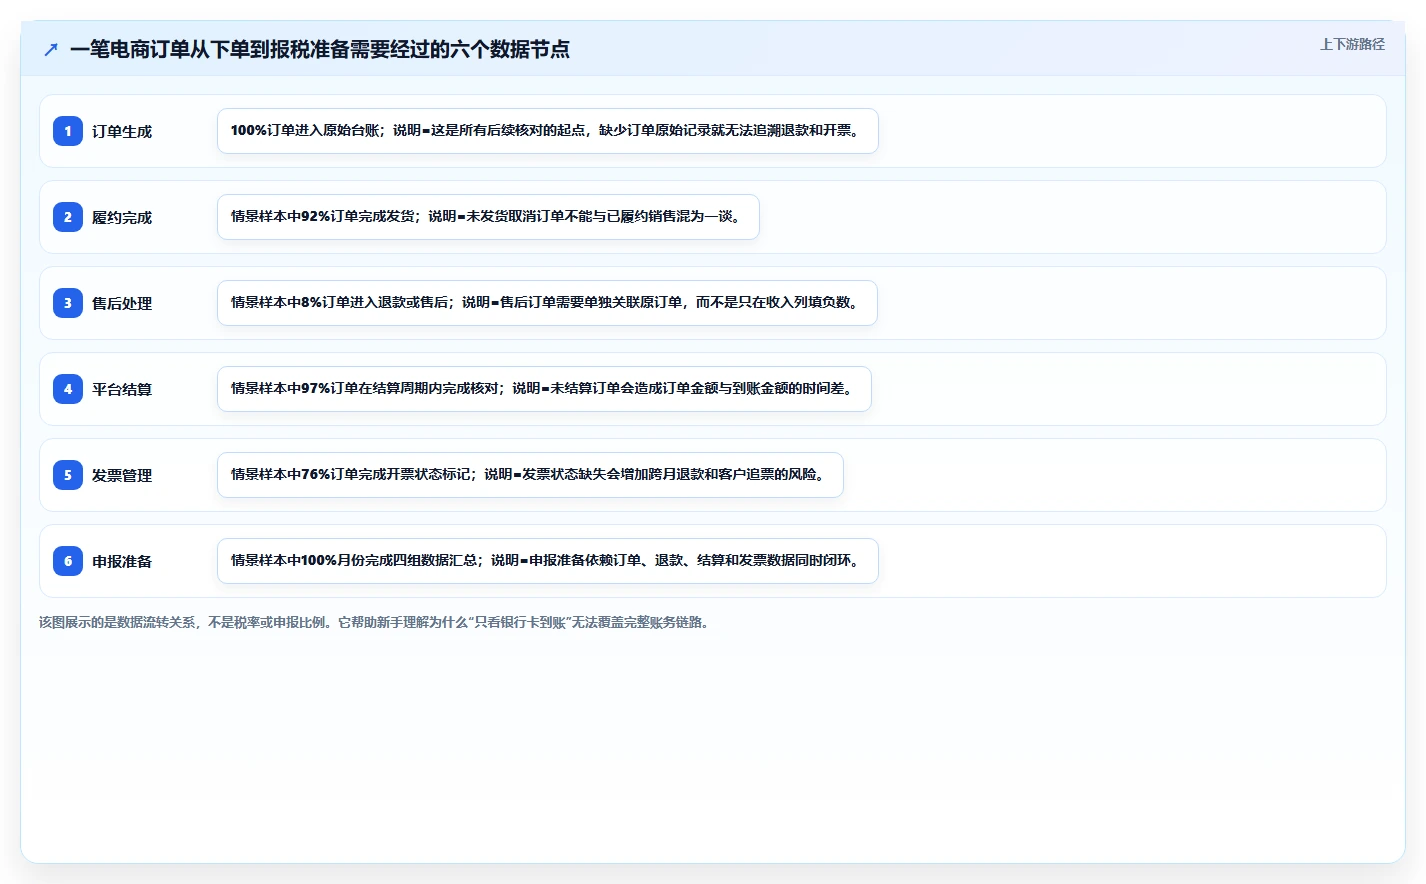This screenshot has width=1426, height=884.
Task: Click the description box starting 100%订单进入原始台账
Action: coord(548,131)
